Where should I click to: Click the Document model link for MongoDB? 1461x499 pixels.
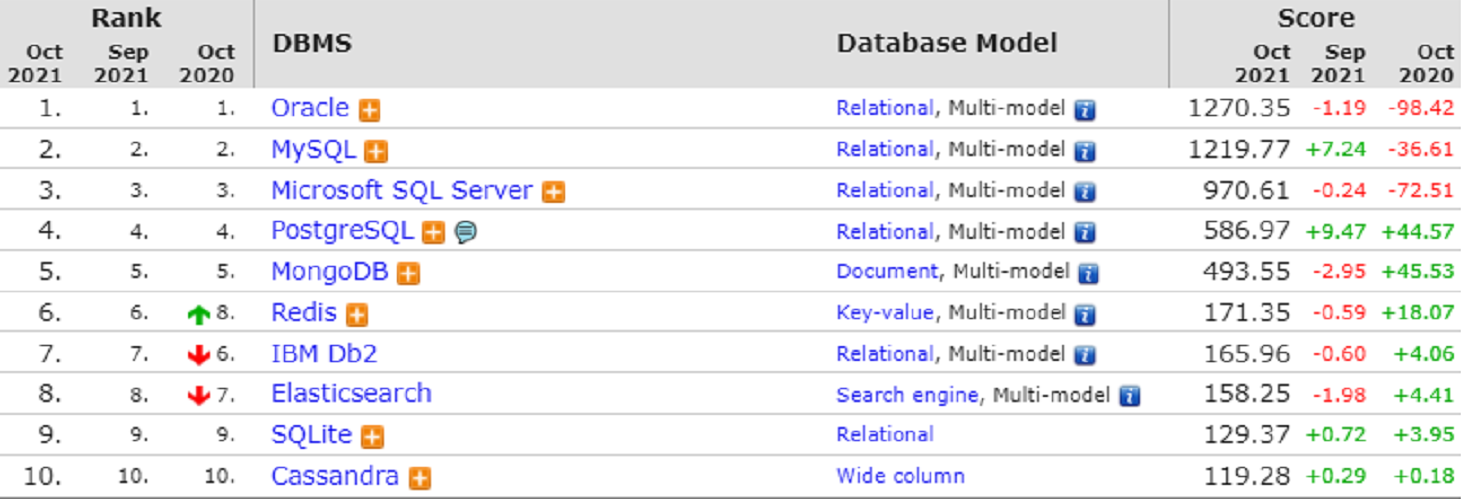pos(887,272)
